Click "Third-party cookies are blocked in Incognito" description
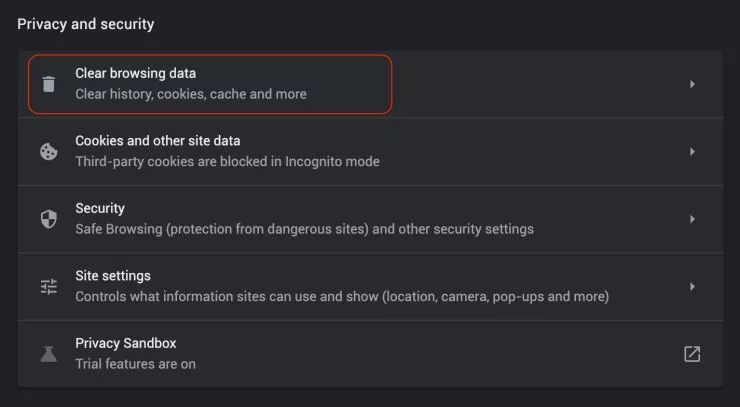740x407 pixels. (x=227, y=161)
